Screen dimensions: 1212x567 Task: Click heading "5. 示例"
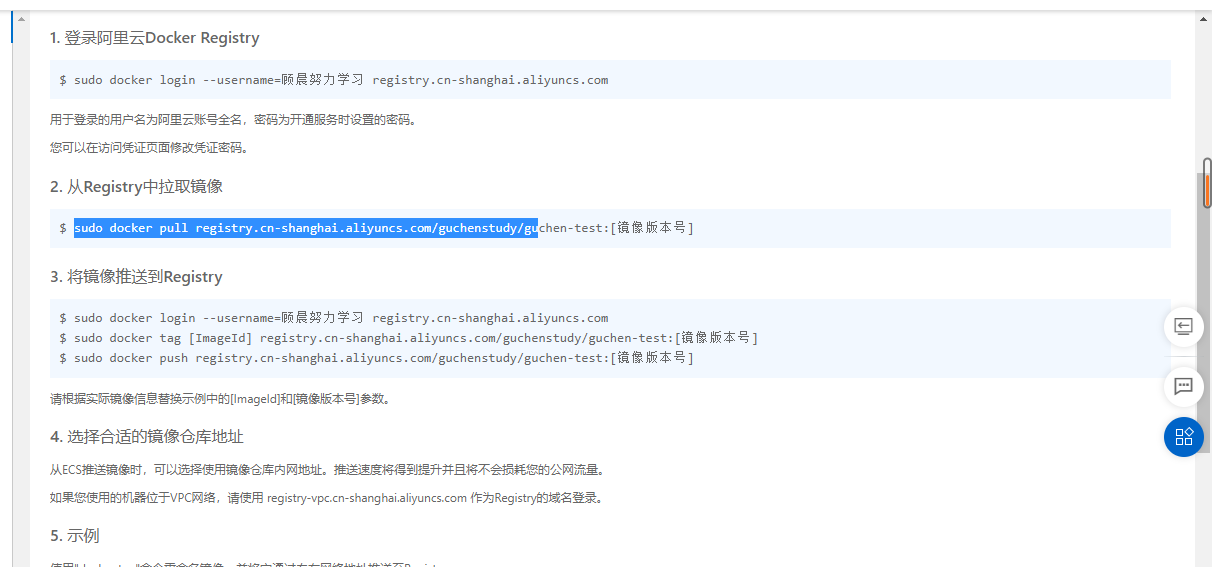pos(75,536)
